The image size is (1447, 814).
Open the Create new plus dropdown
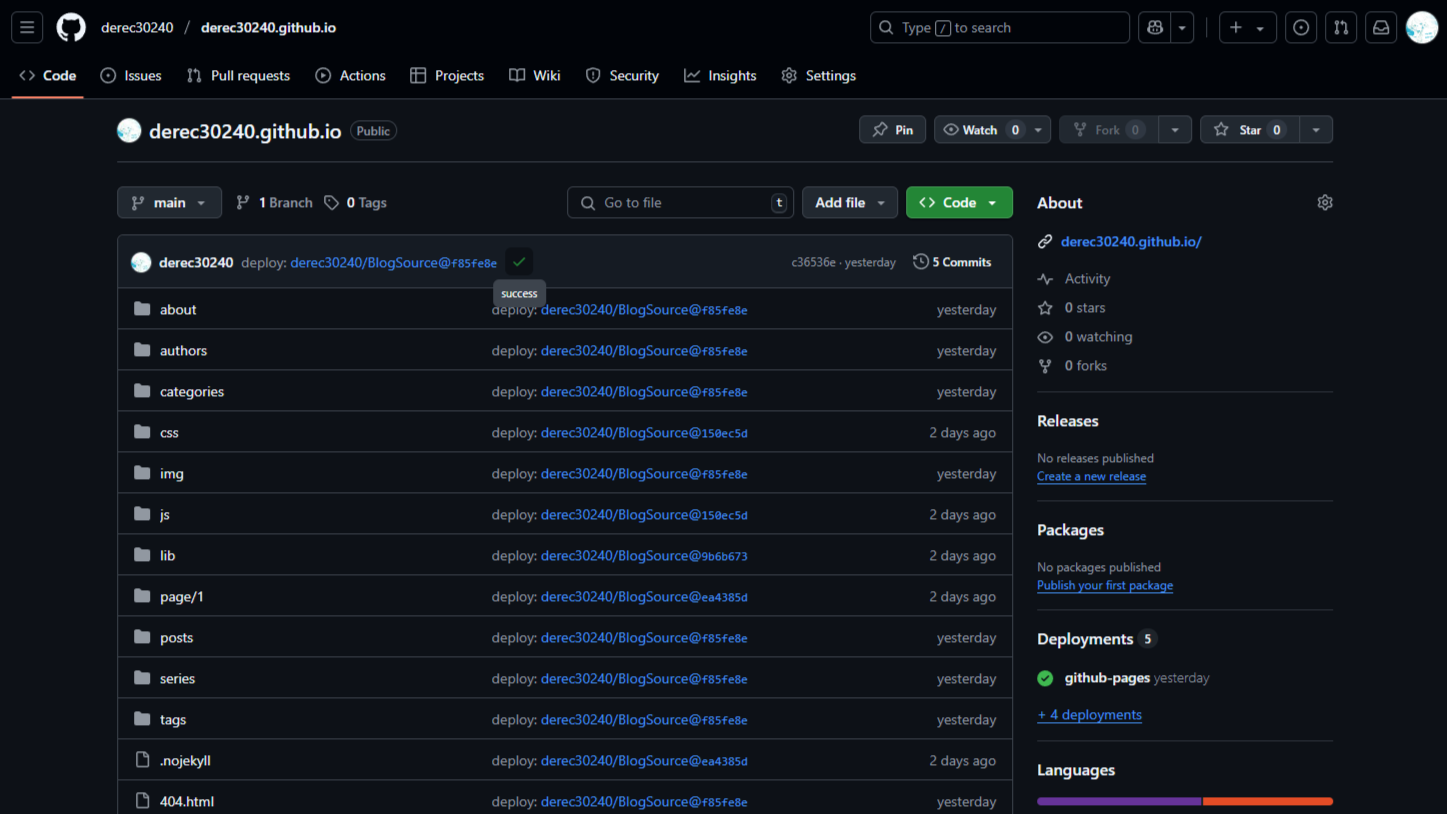point(1247,28)
